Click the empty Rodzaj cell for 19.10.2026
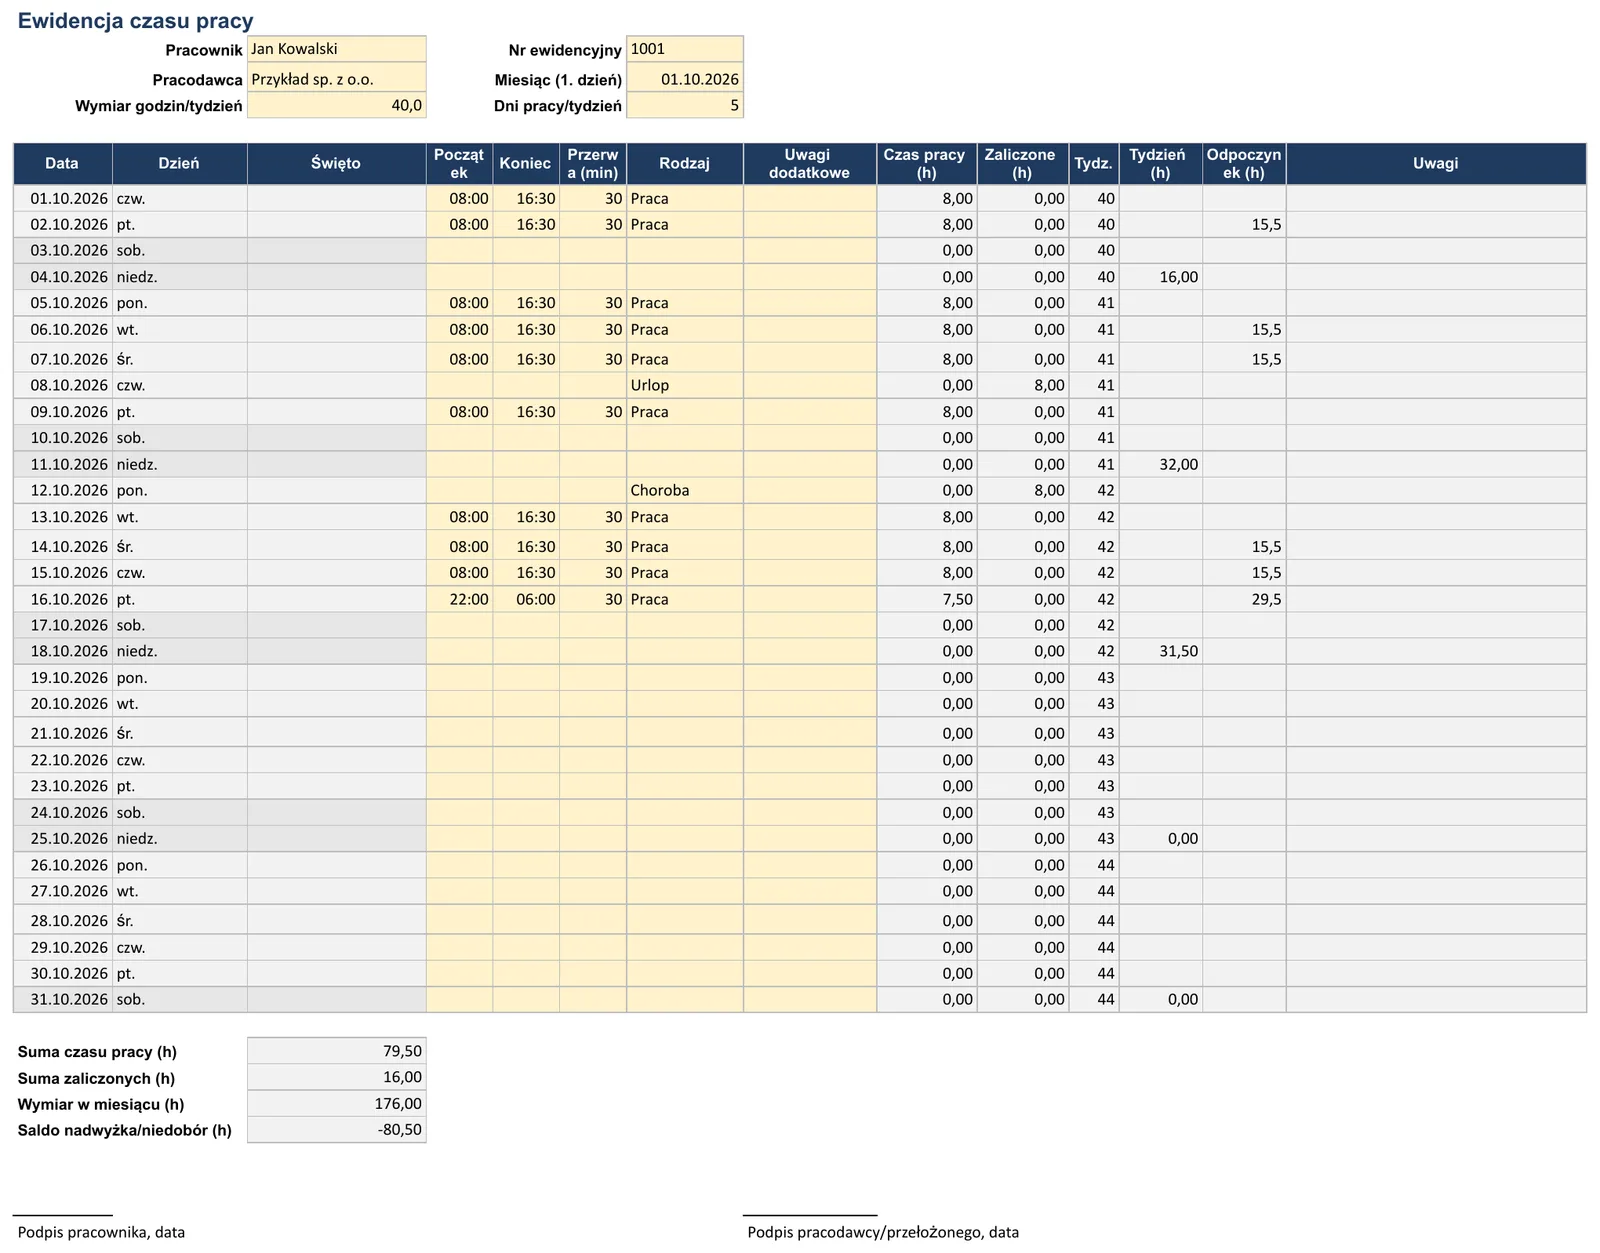 tap(685, 677)
